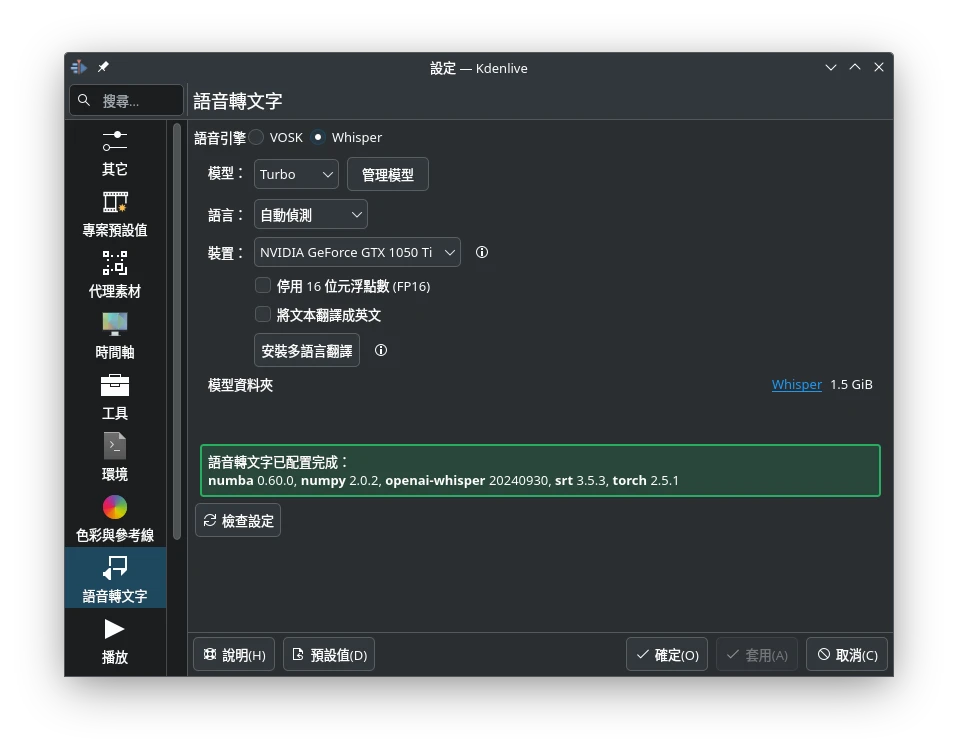958x753 pixels.
Task: Click the sidebar vertical scrollbar
Action: (x=177, y=330)
